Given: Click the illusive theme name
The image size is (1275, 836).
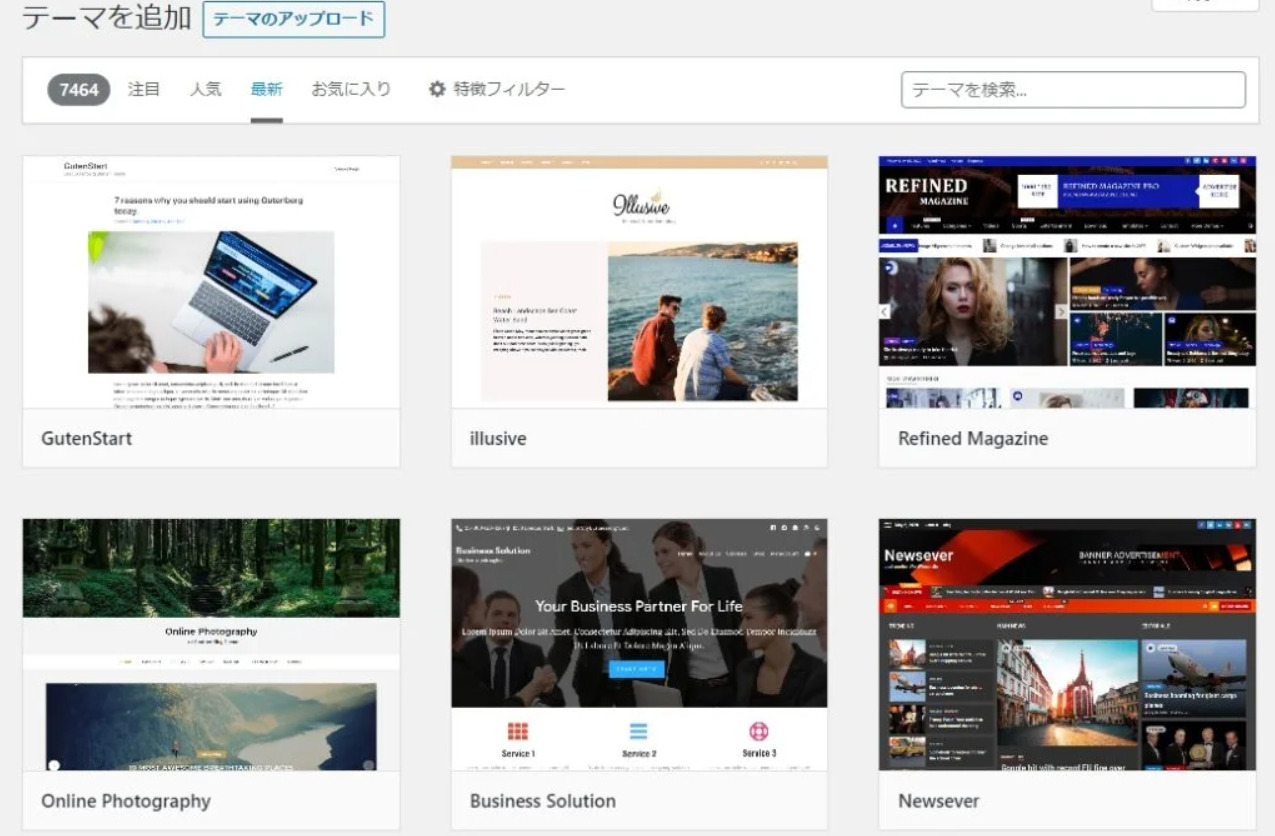Looking at the screenshot, I should [x=498, y=438].
